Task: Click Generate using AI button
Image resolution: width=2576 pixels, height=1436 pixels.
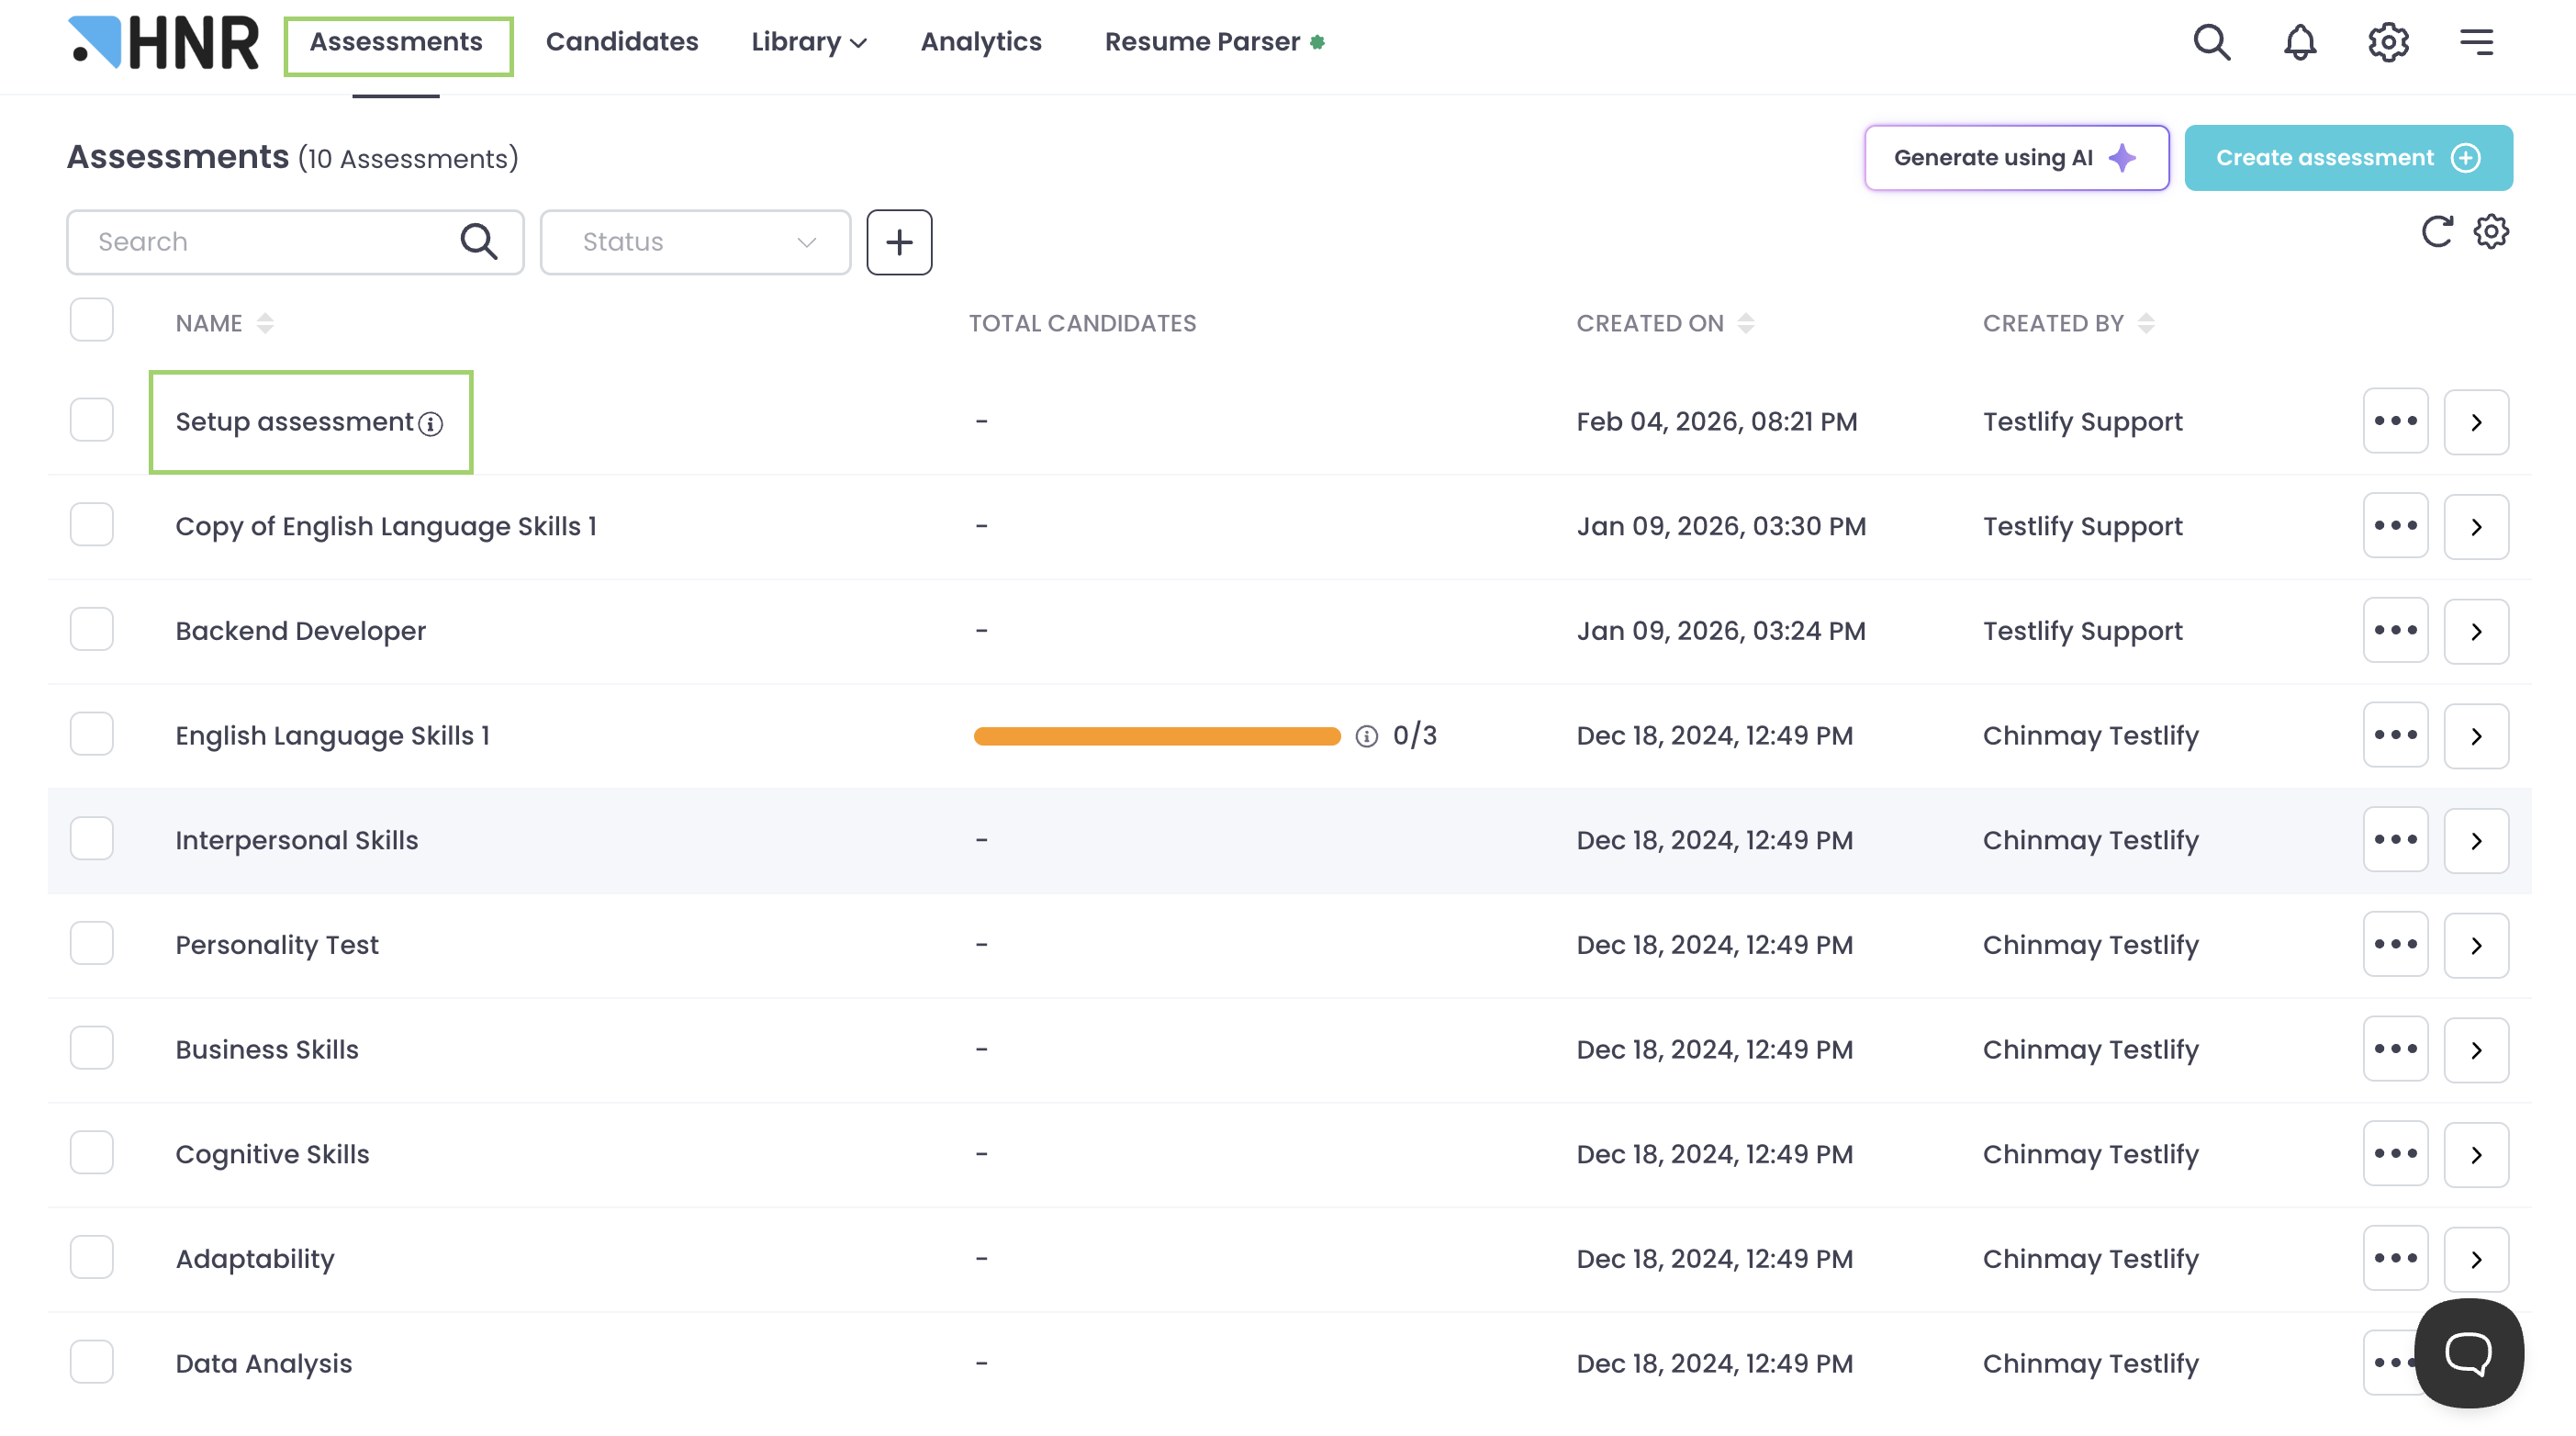Action: coord(2015,158)
